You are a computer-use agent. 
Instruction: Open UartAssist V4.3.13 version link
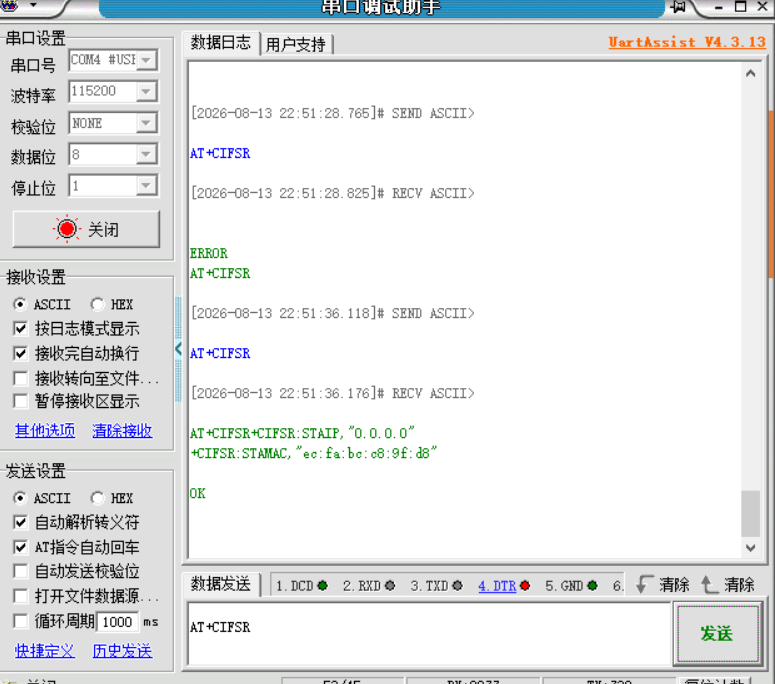click(687, 42)
